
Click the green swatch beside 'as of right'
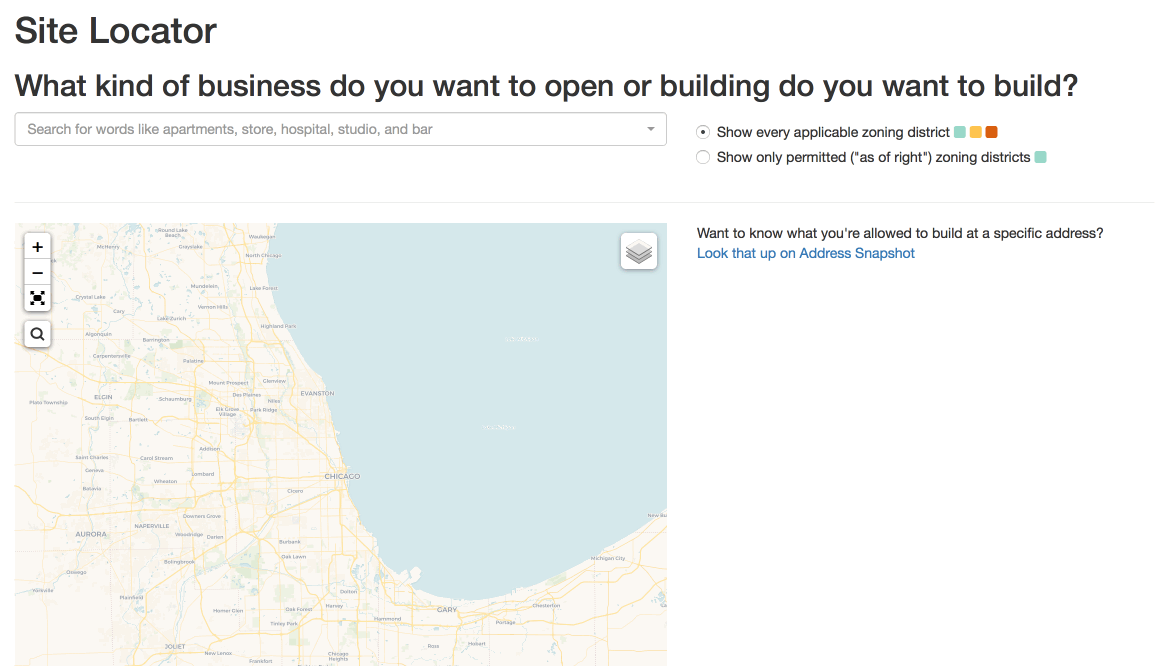tap(1040, 157)
